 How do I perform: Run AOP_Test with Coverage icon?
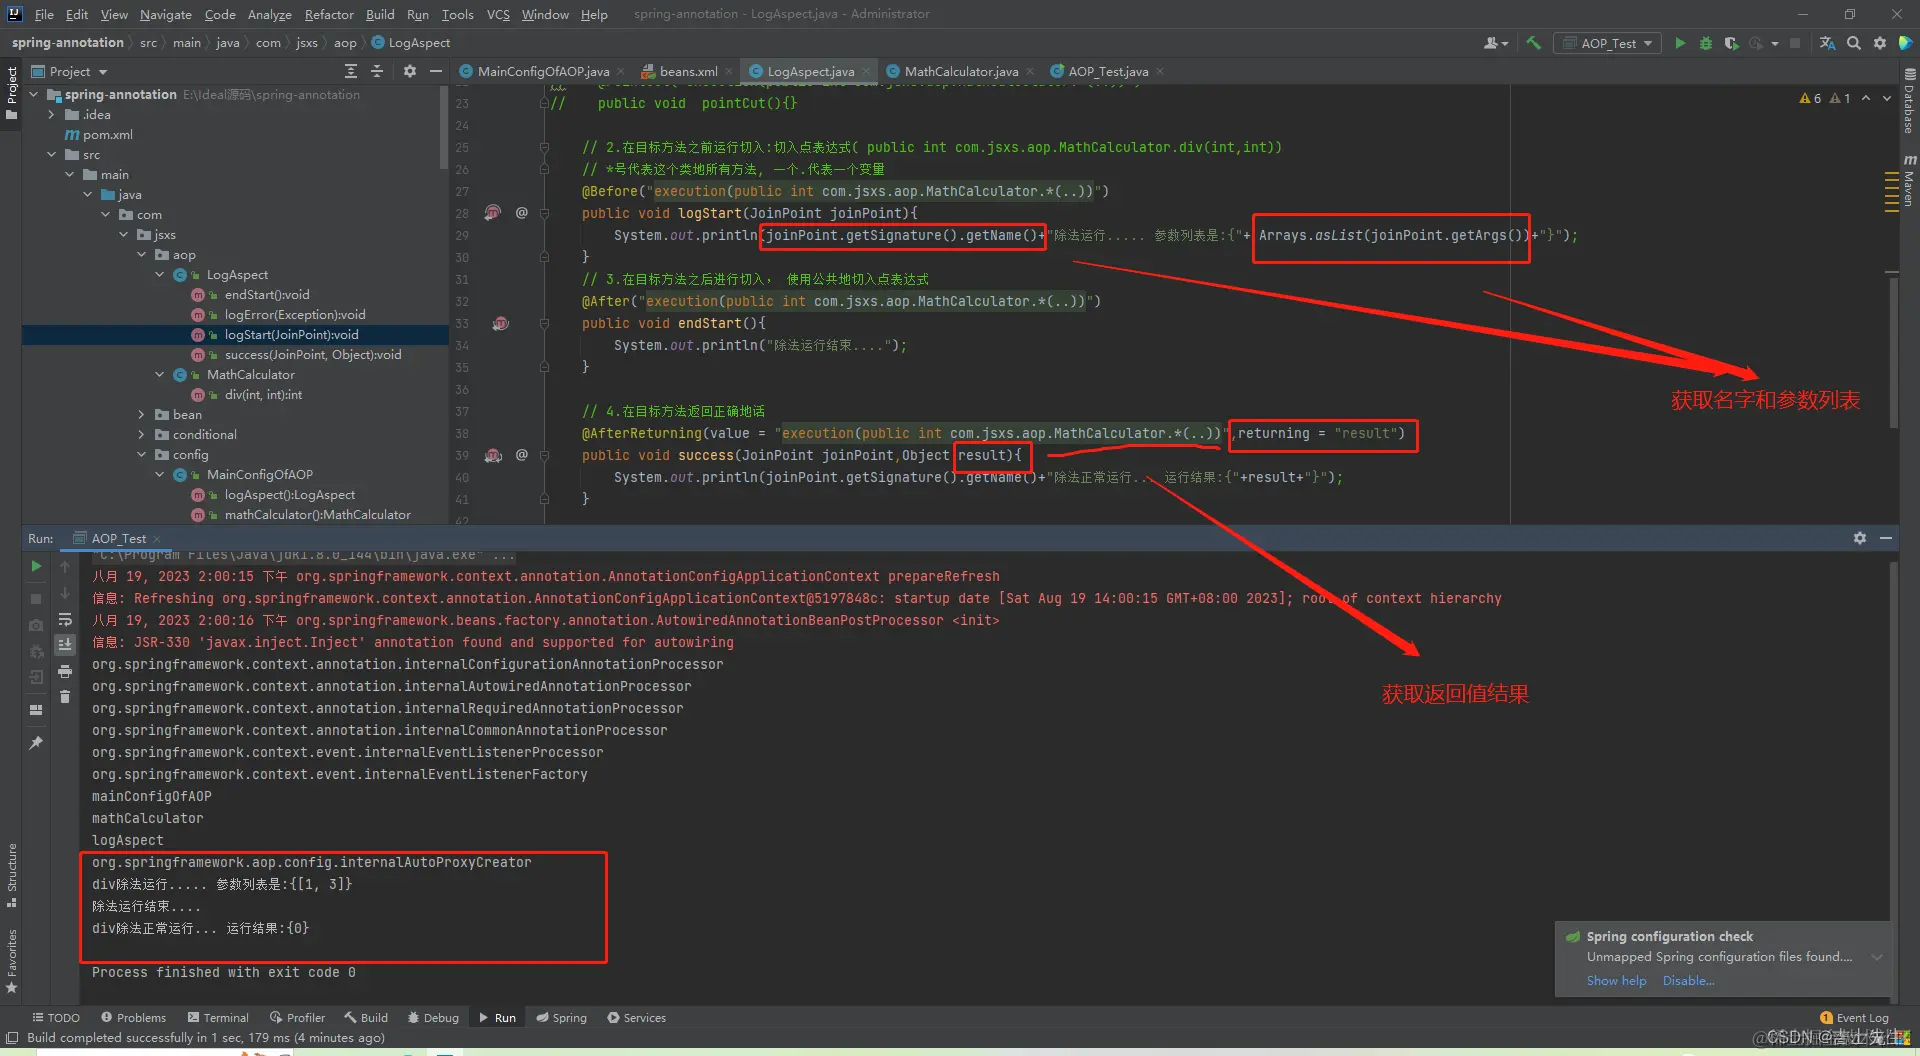click(1731, 43)
